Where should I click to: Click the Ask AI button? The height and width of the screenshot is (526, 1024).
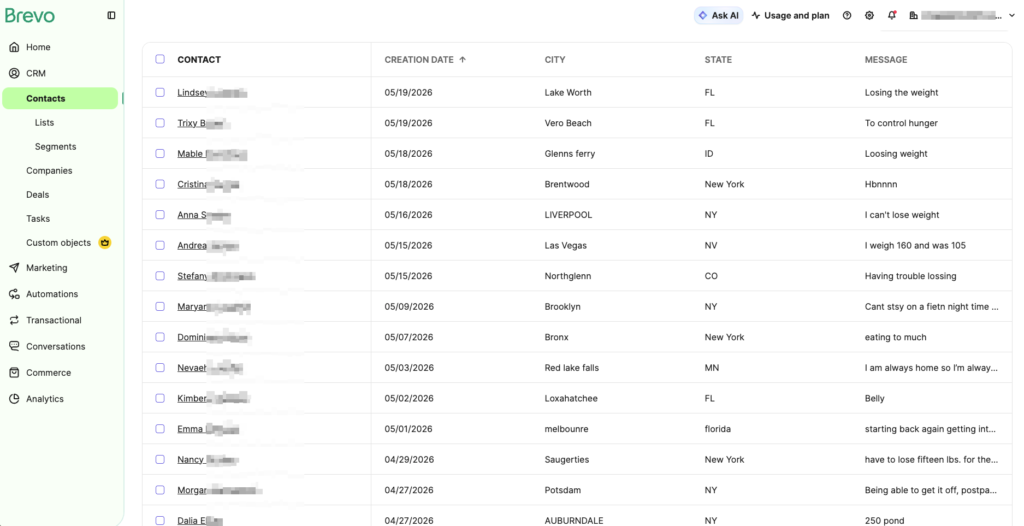[718, 16]
